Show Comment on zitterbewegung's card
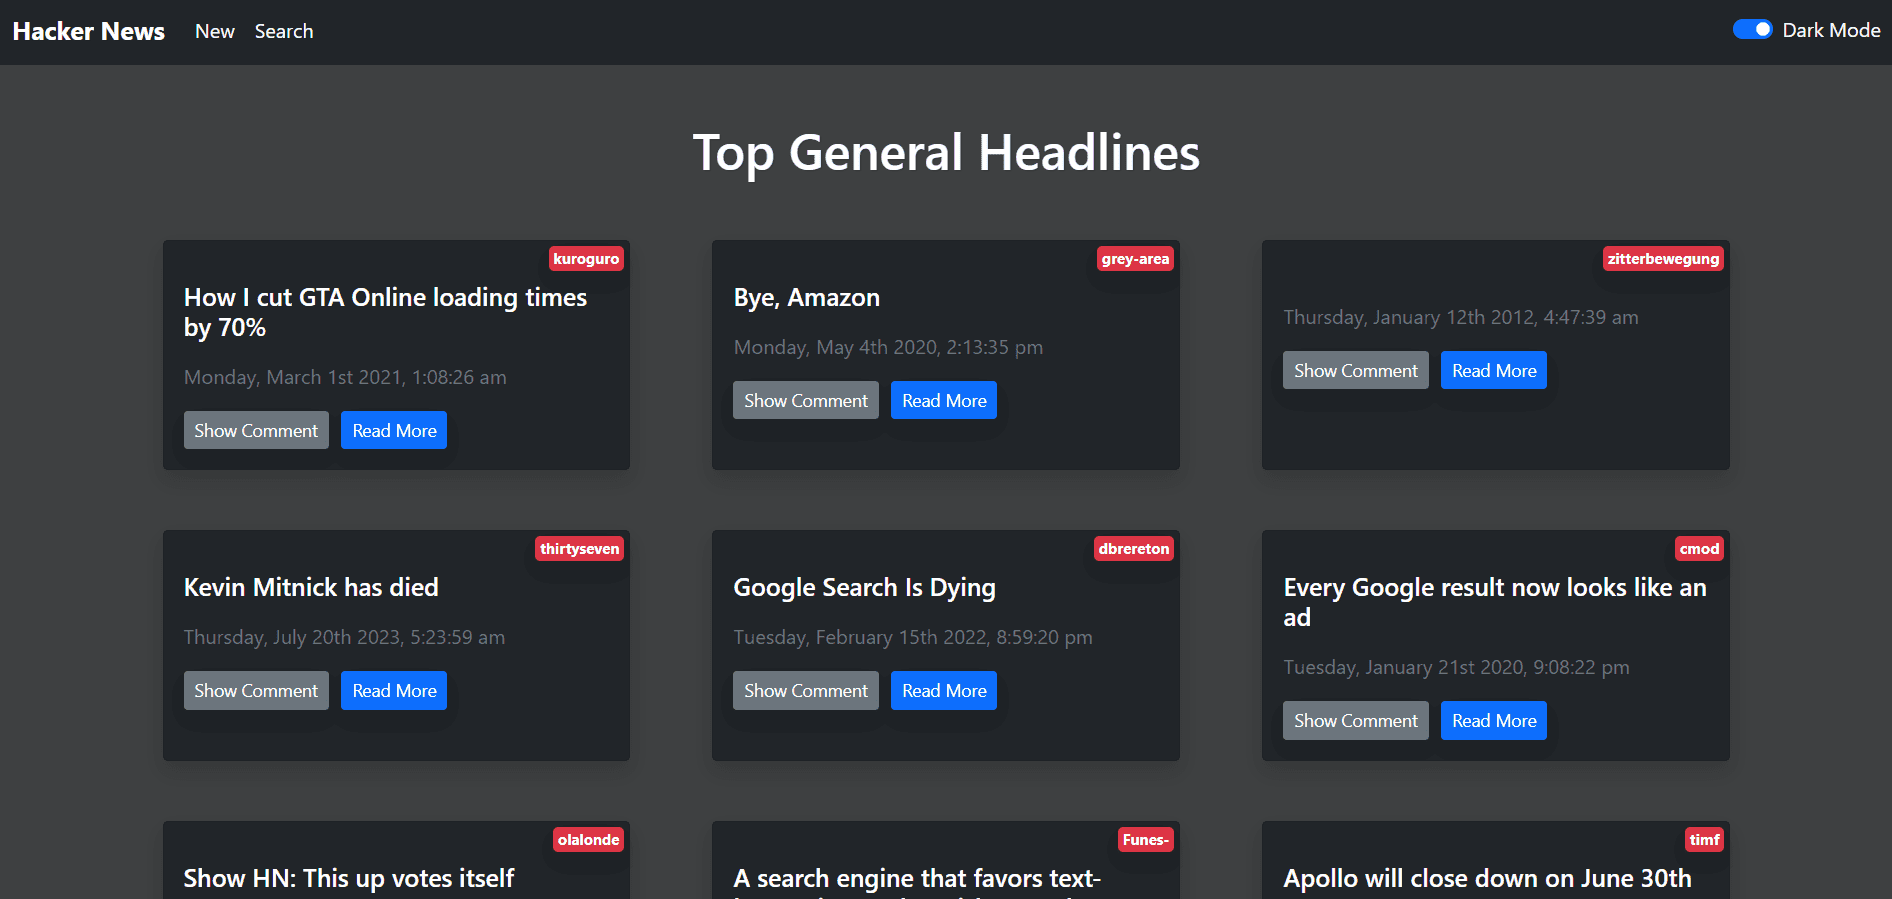1892x899 pixels. (1356, 370)
